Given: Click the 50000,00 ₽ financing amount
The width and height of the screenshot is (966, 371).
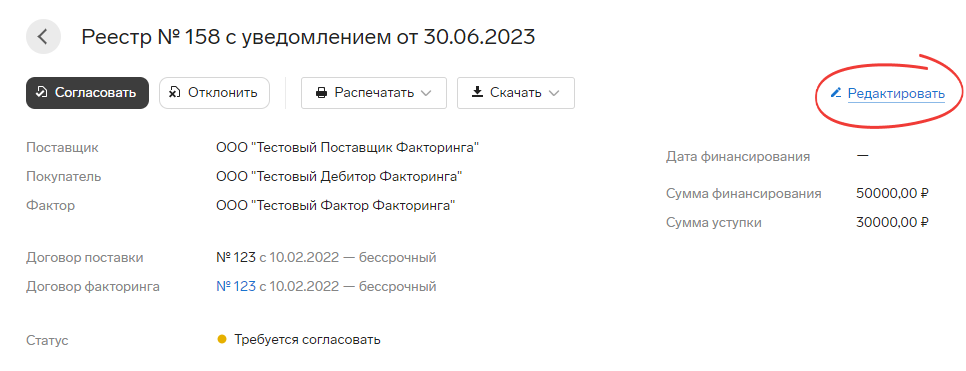Looking at the screenshot, I should [892, 194].
